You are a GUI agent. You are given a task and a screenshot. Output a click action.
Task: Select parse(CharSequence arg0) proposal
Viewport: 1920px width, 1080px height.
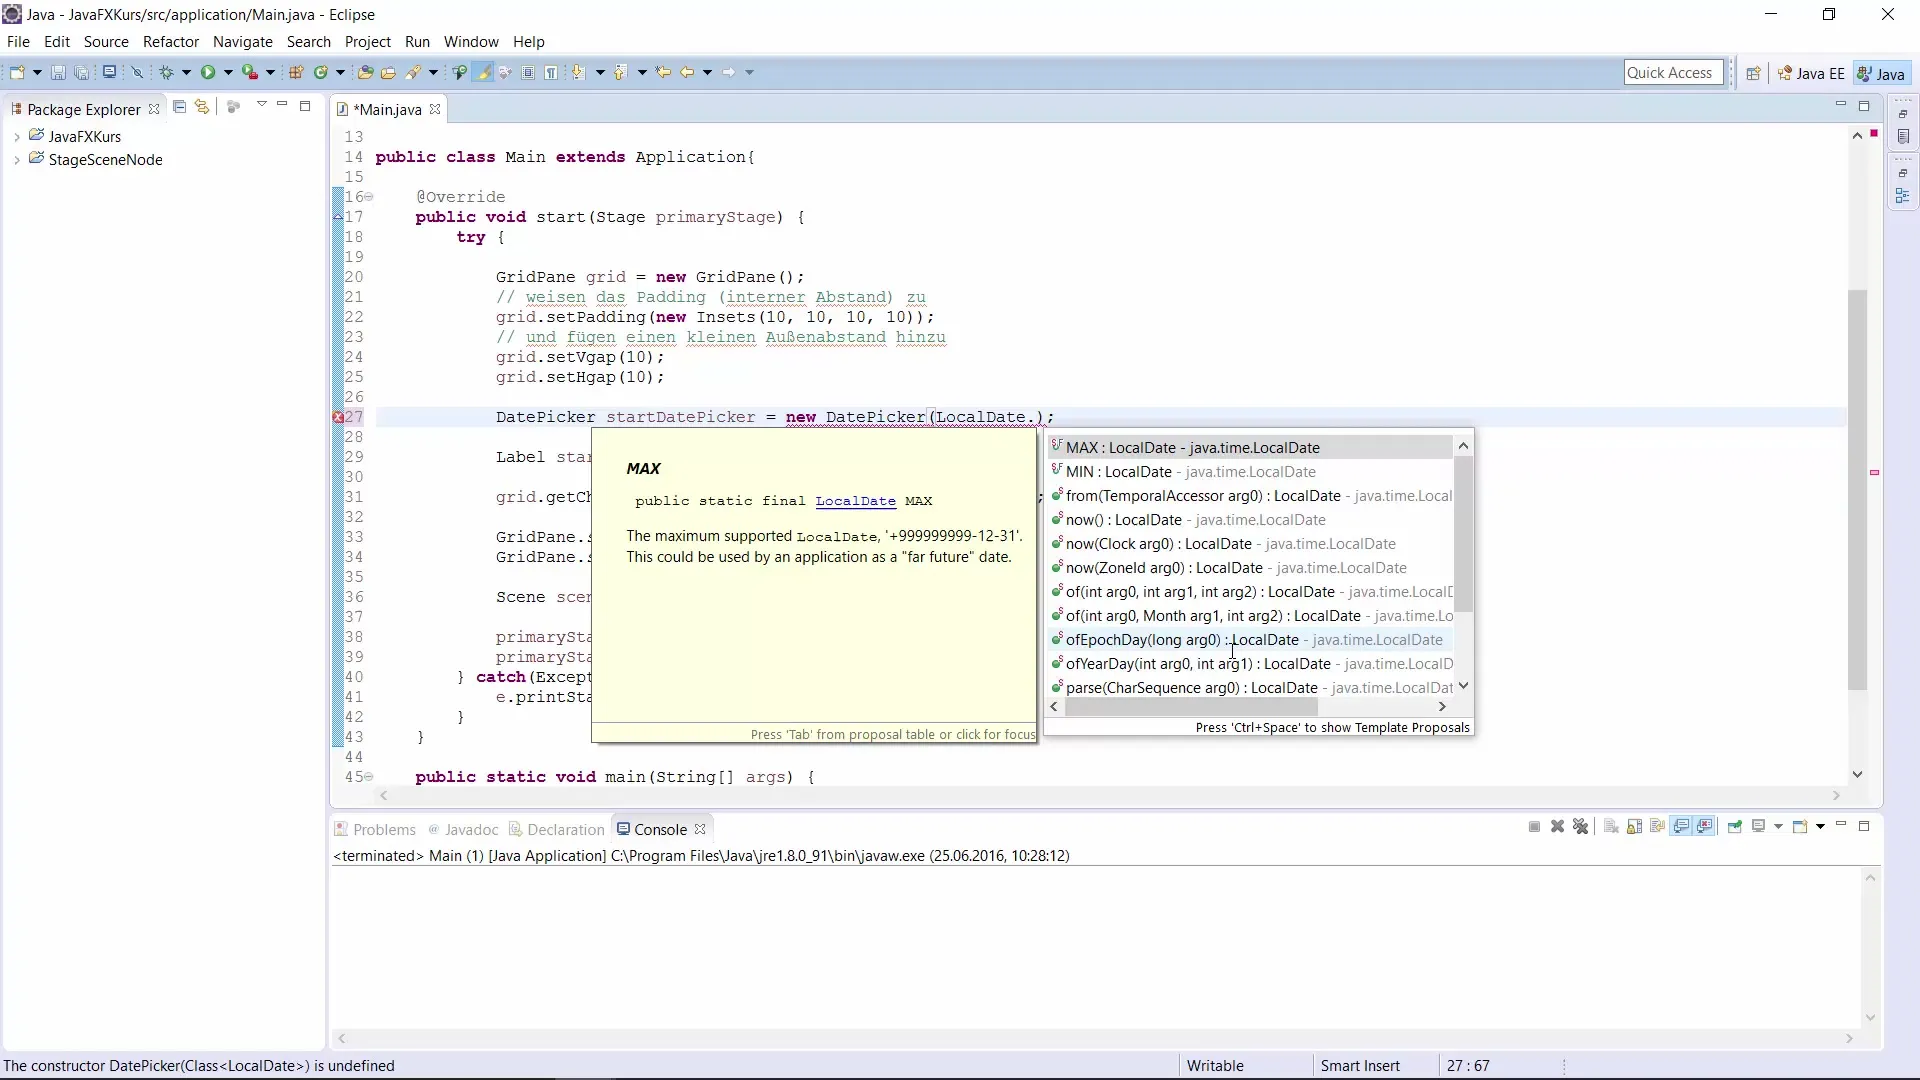[1250, 688]
